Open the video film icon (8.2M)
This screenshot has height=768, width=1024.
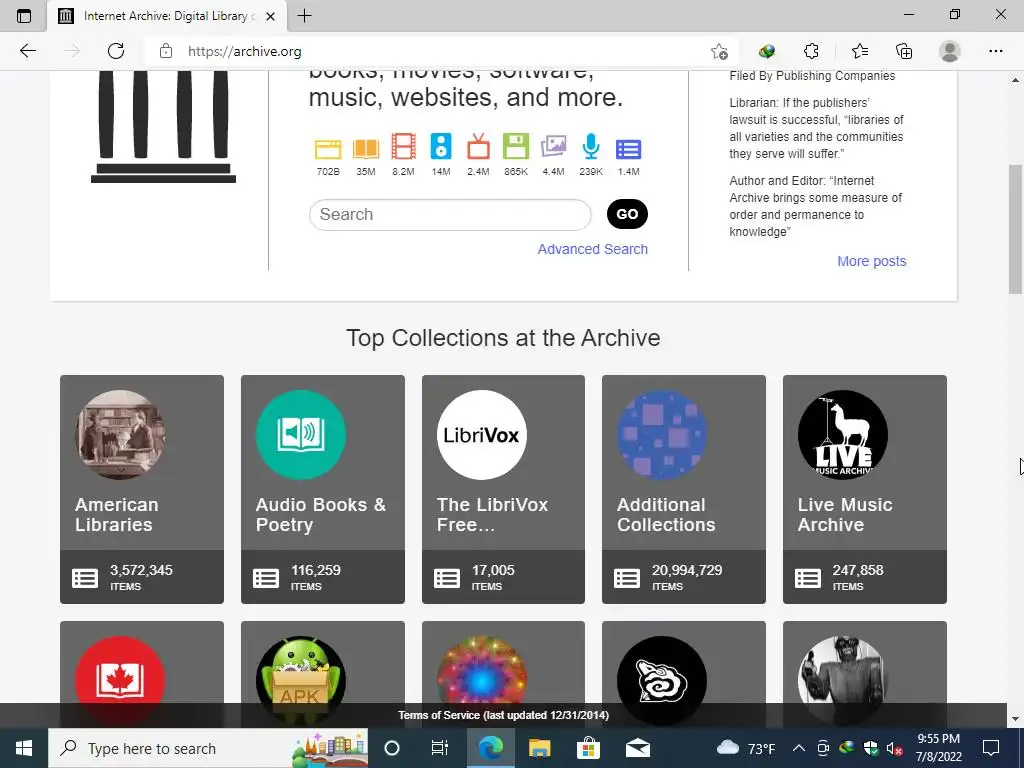[x=404, y=146]
